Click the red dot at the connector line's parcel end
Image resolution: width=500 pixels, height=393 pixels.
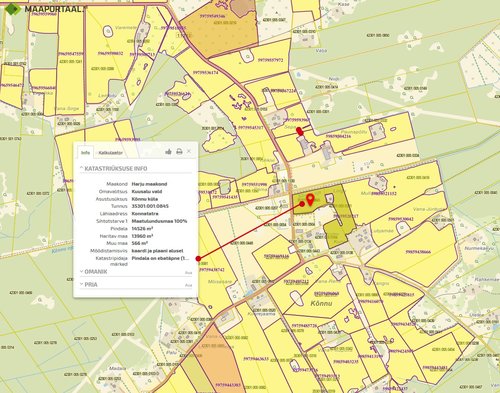[302, 204]
